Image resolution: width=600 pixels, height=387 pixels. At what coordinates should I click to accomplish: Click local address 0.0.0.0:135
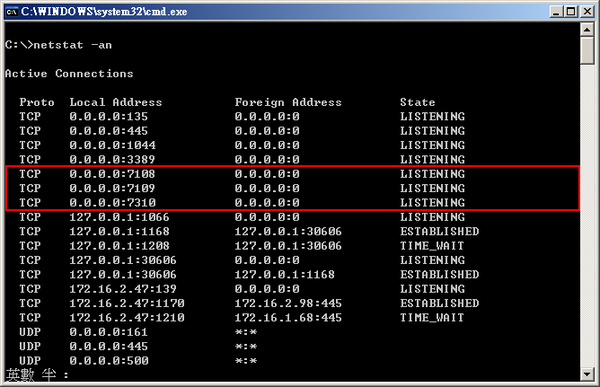109,116
